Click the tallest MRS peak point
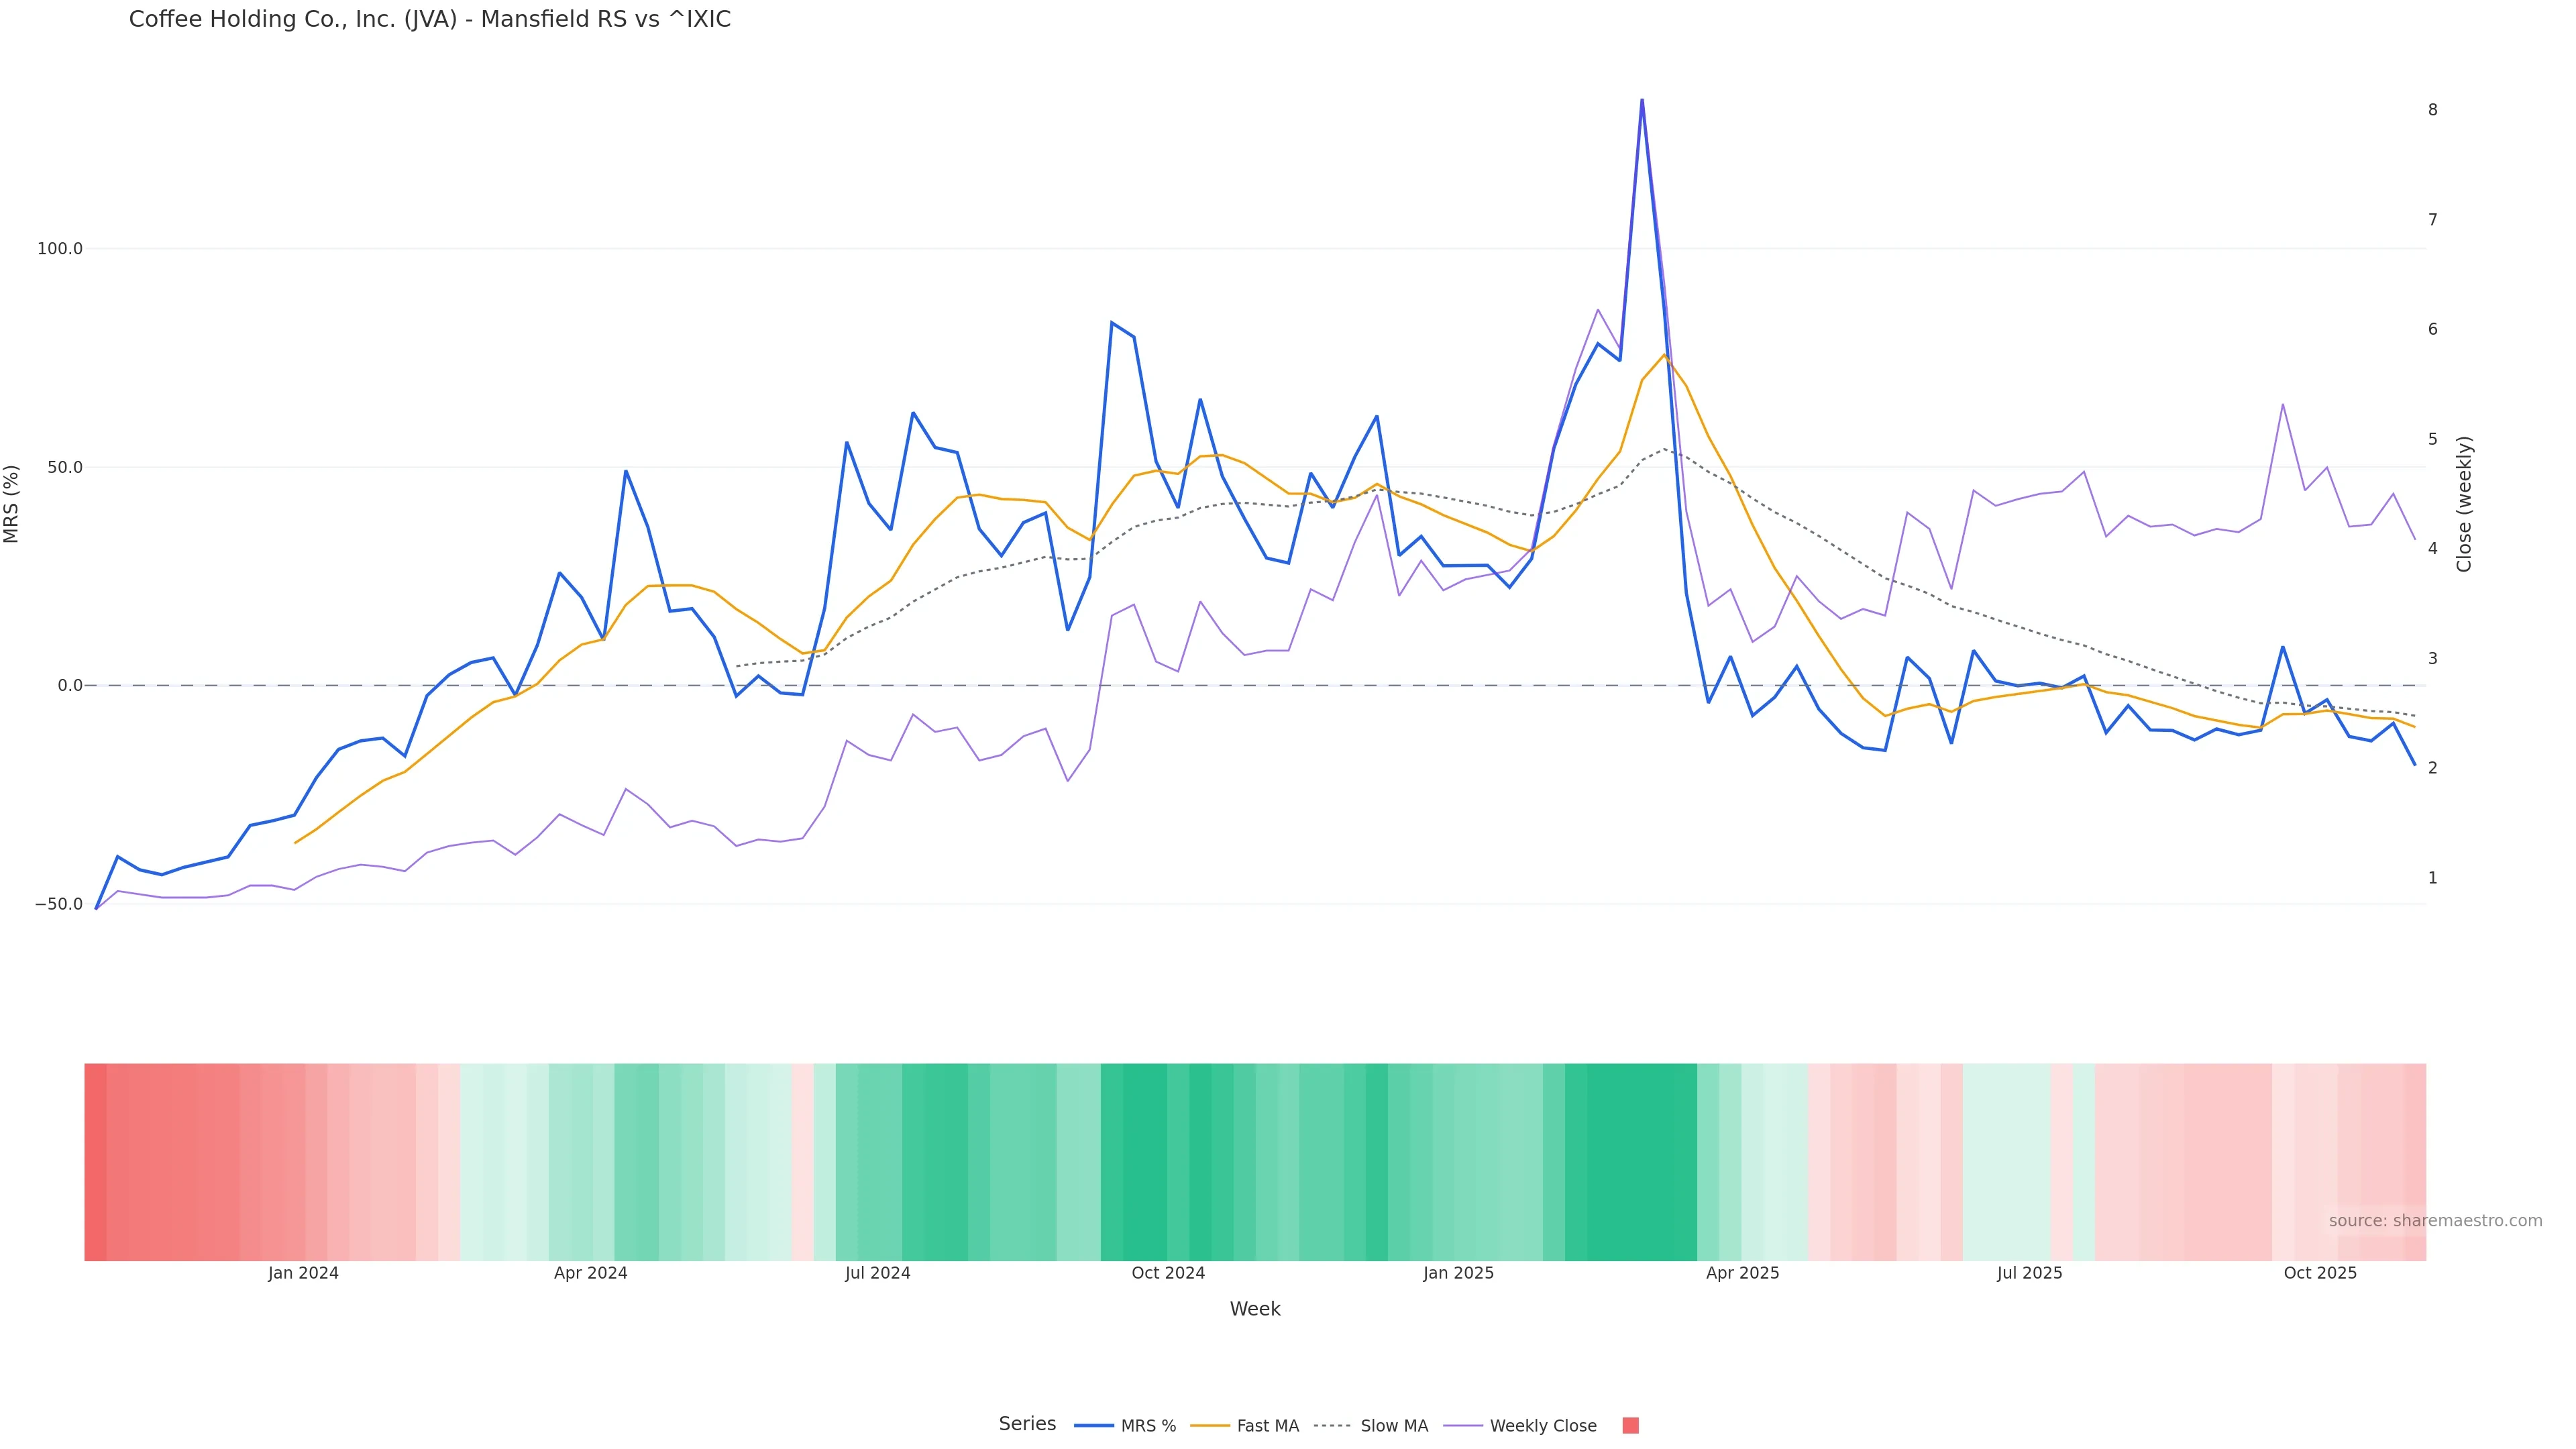 (1641, 100)
